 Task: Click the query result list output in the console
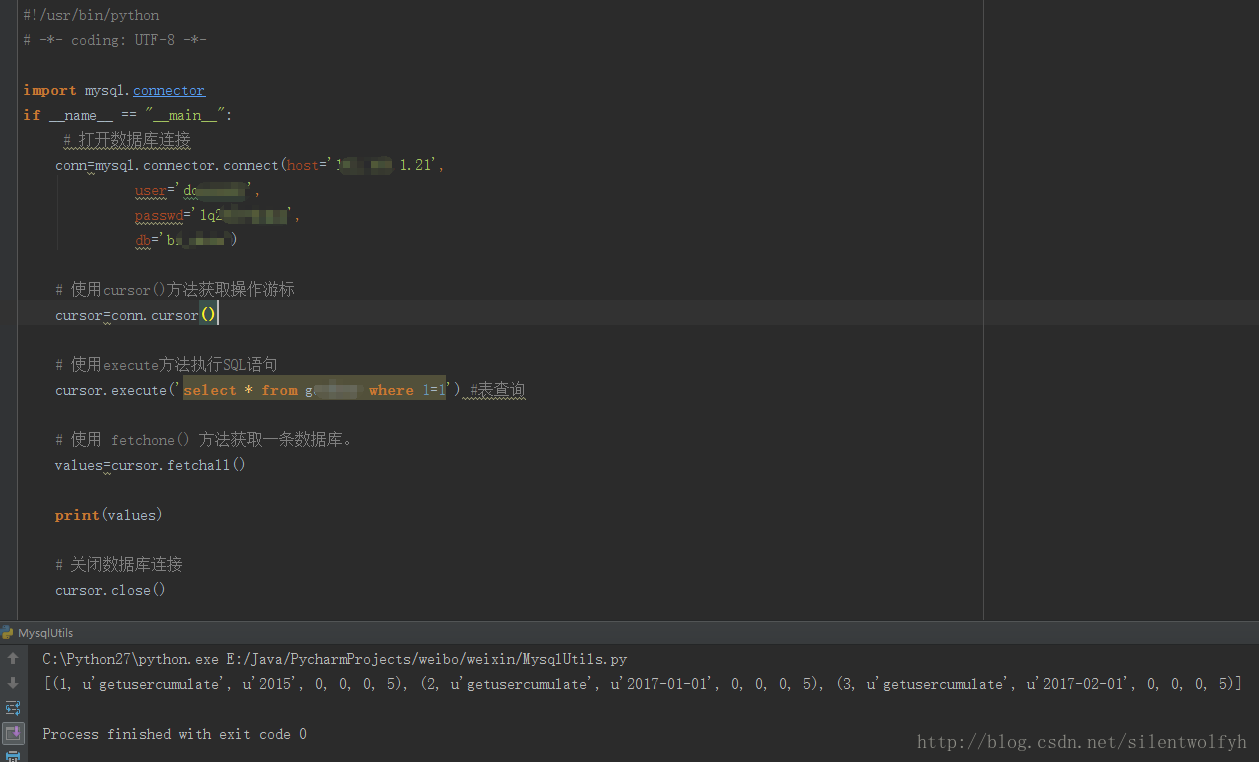tap(642, 684)
